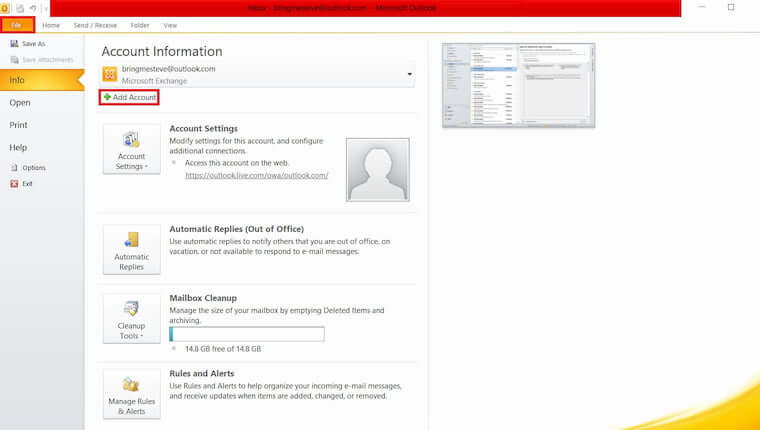This screenshot has width=760, height=430.
Task: Open the Open backstage section
Action: pyautogui.click(x=20, y=103)
